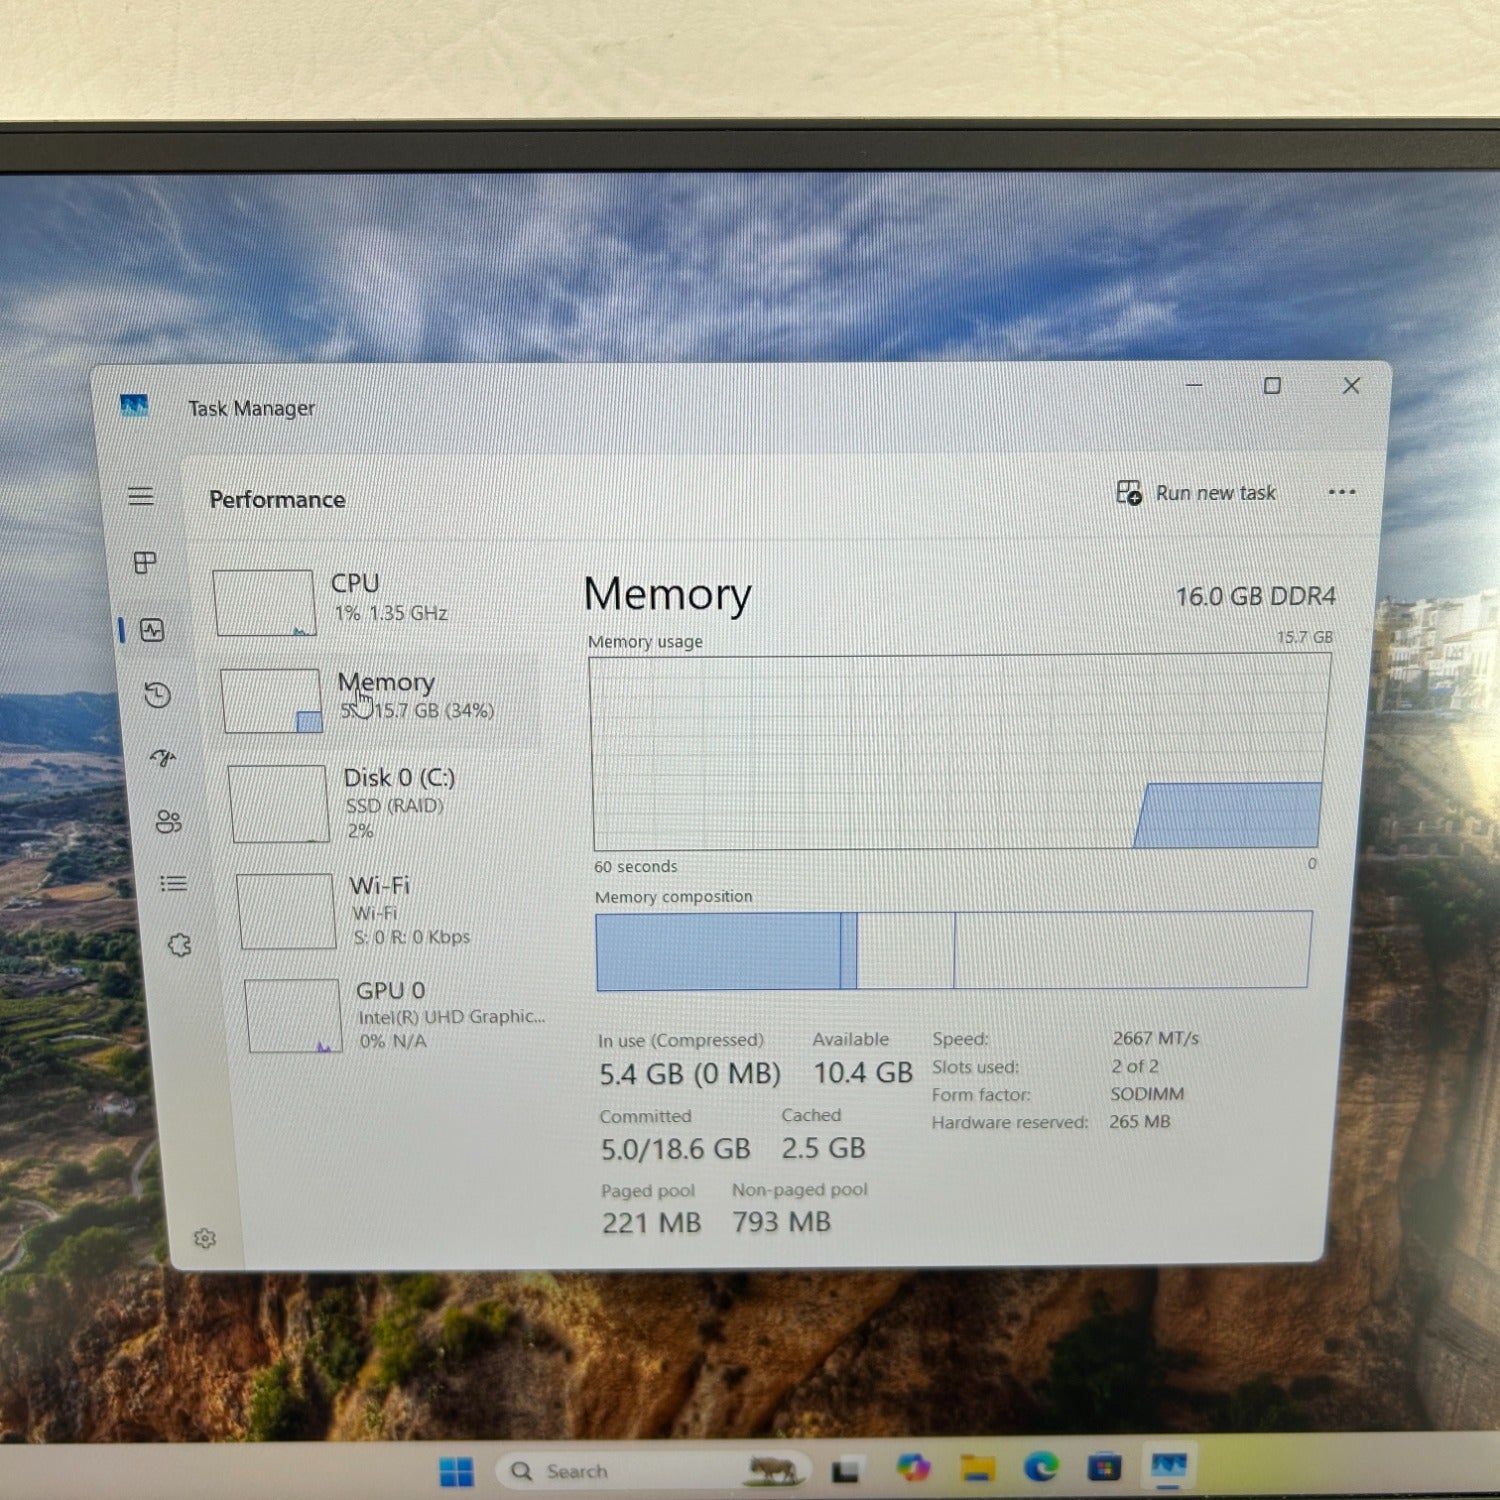Open the Processes page icon
Viewport: 1500px width, 1500px height.
145,562
